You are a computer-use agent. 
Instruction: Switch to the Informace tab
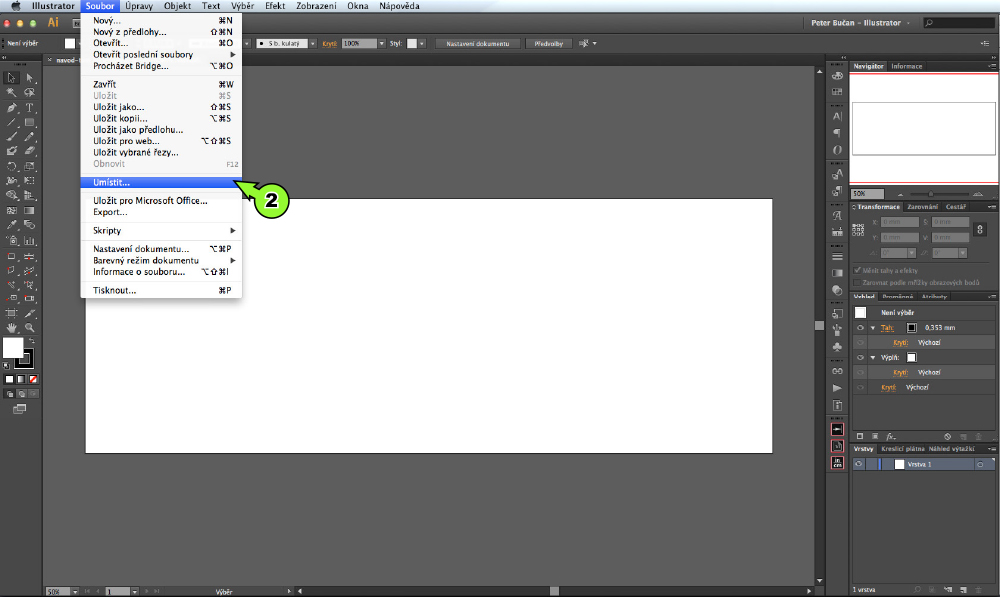tap(906, 66)
